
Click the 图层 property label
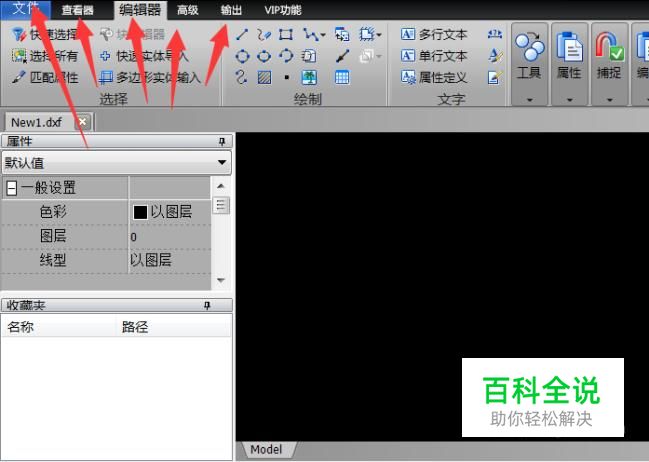point(53,236)
